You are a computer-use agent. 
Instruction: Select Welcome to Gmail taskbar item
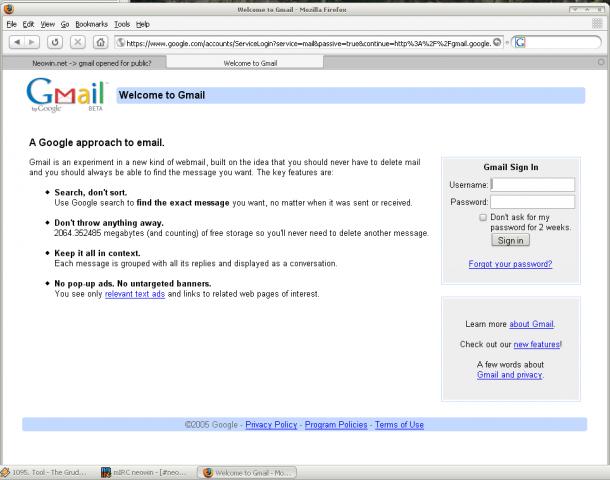pyautogui.click(x=248, y=473)
